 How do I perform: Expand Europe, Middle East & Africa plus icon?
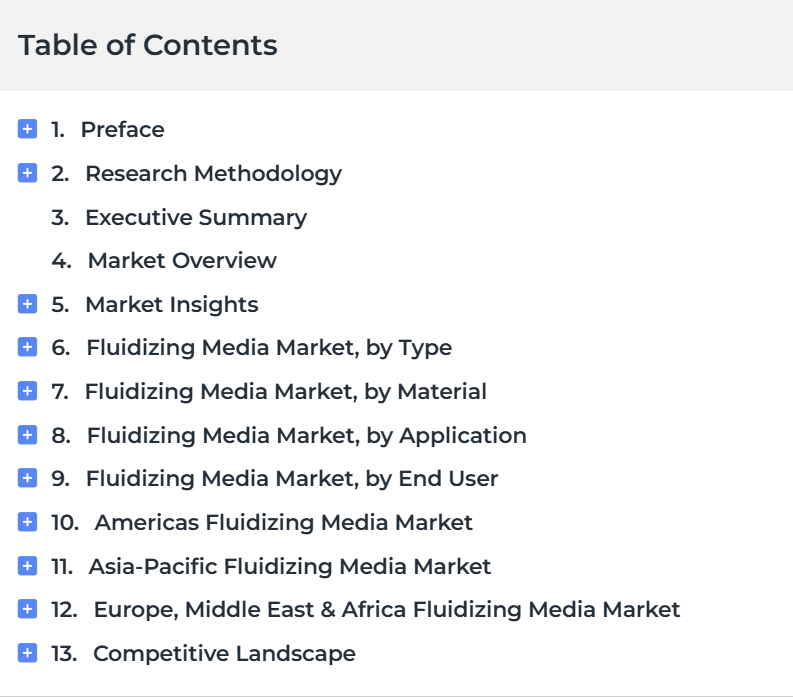coord(27,609)
